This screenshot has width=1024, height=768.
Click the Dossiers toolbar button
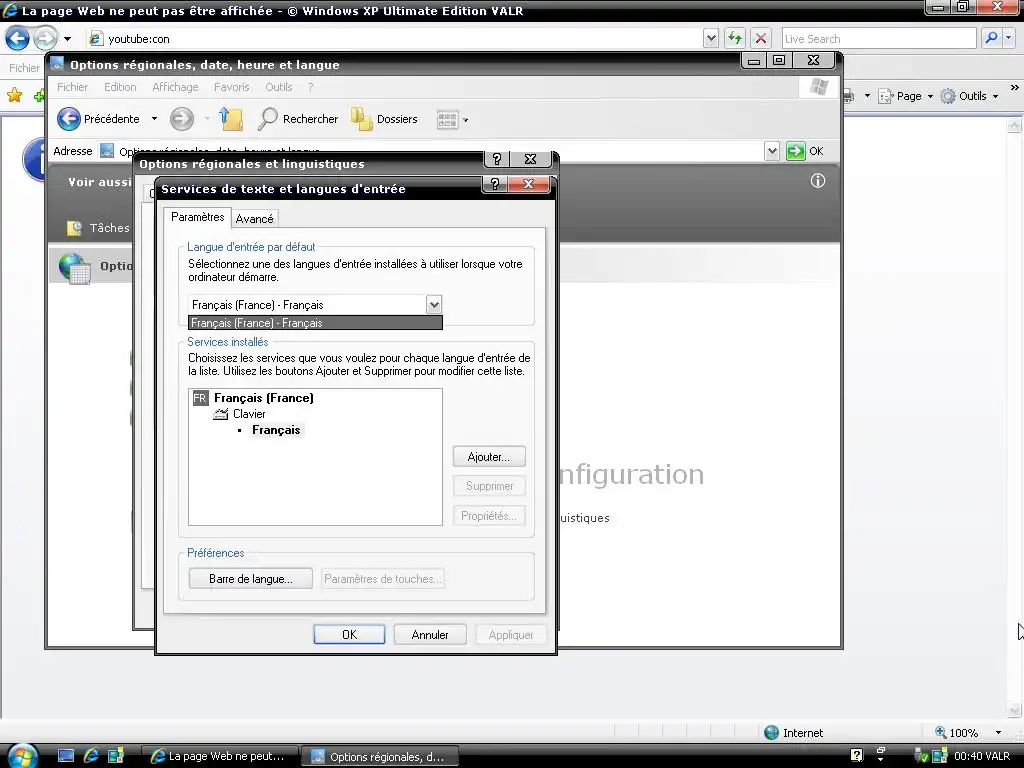pos(384,119)
